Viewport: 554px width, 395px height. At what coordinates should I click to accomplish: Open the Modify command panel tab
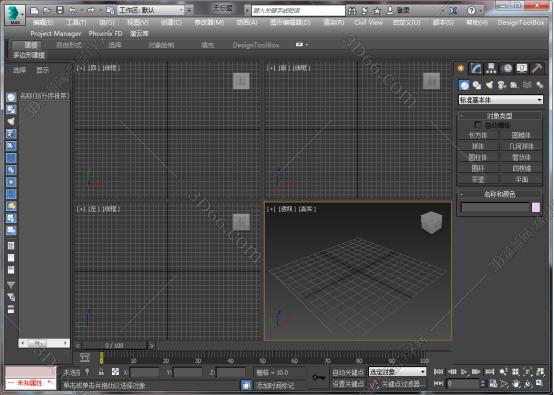[x=476, y=68]
